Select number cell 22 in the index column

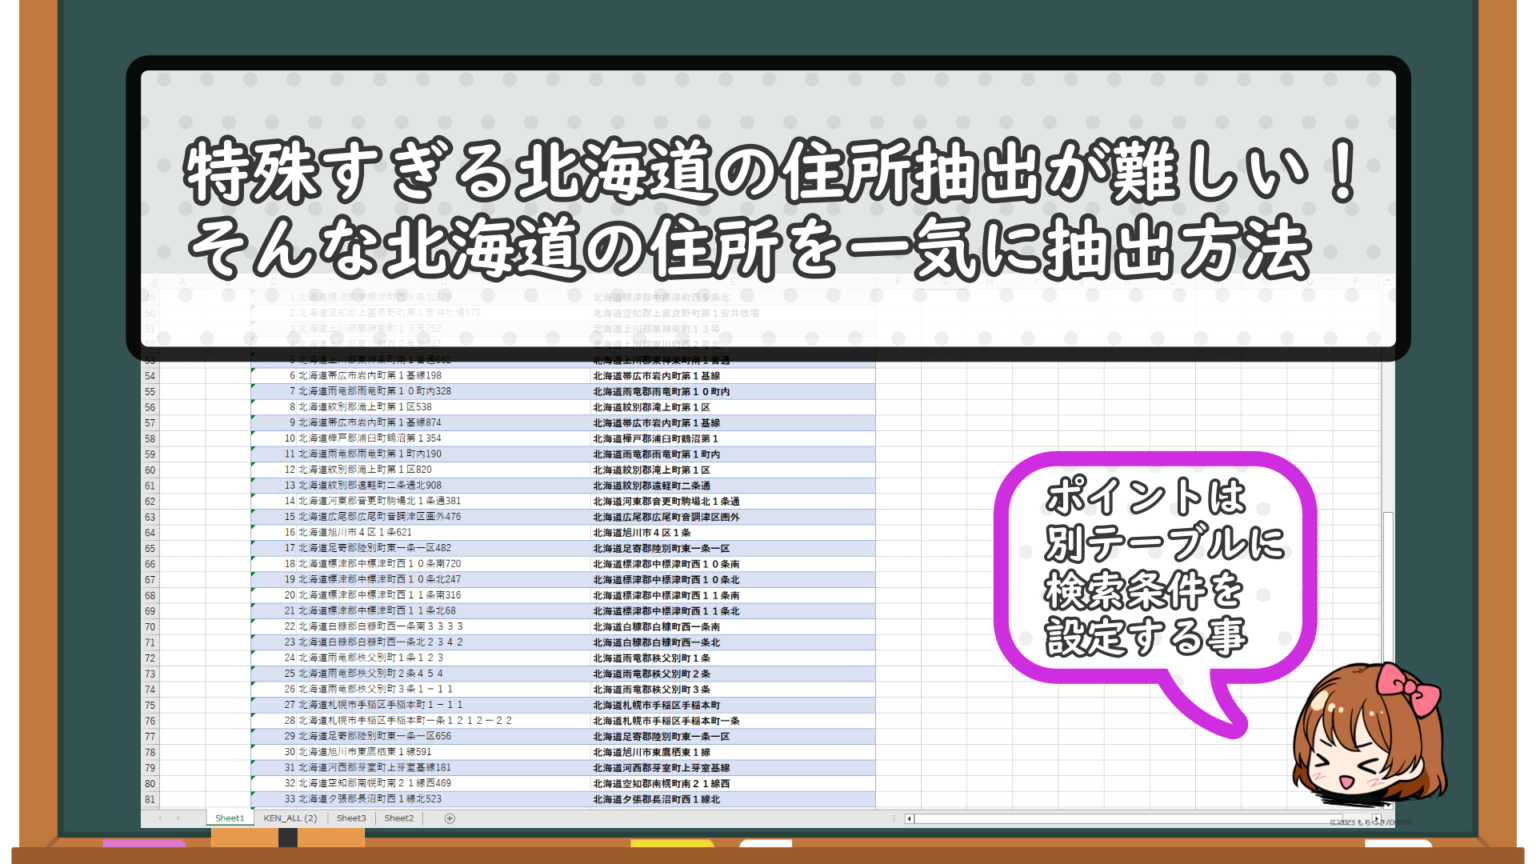[x=290, y=627]
